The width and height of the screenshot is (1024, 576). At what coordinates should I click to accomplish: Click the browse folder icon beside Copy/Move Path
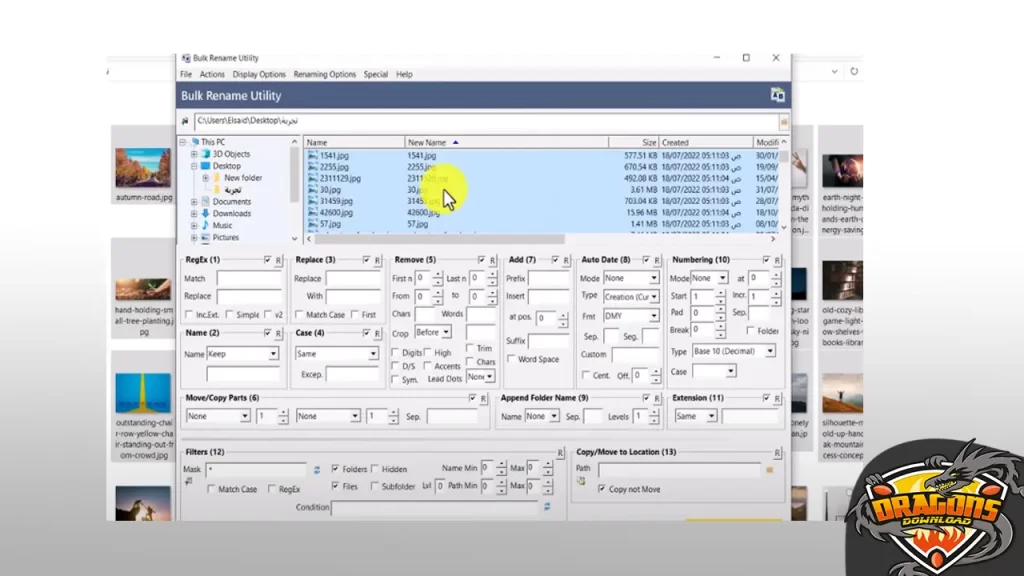click(769, 468)
